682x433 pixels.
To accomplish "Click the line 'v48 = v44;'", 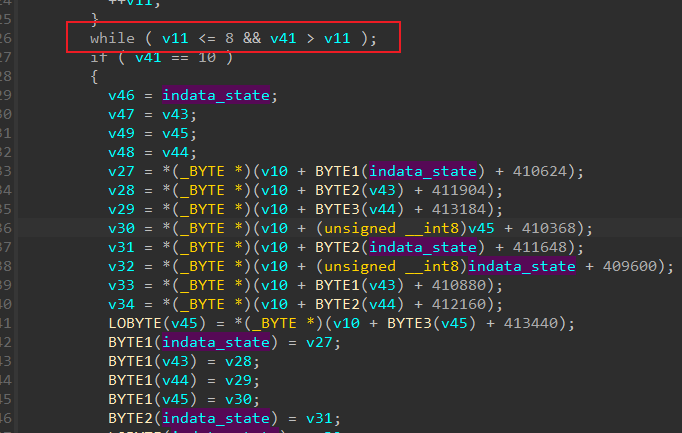I will [x=152, y=152].
